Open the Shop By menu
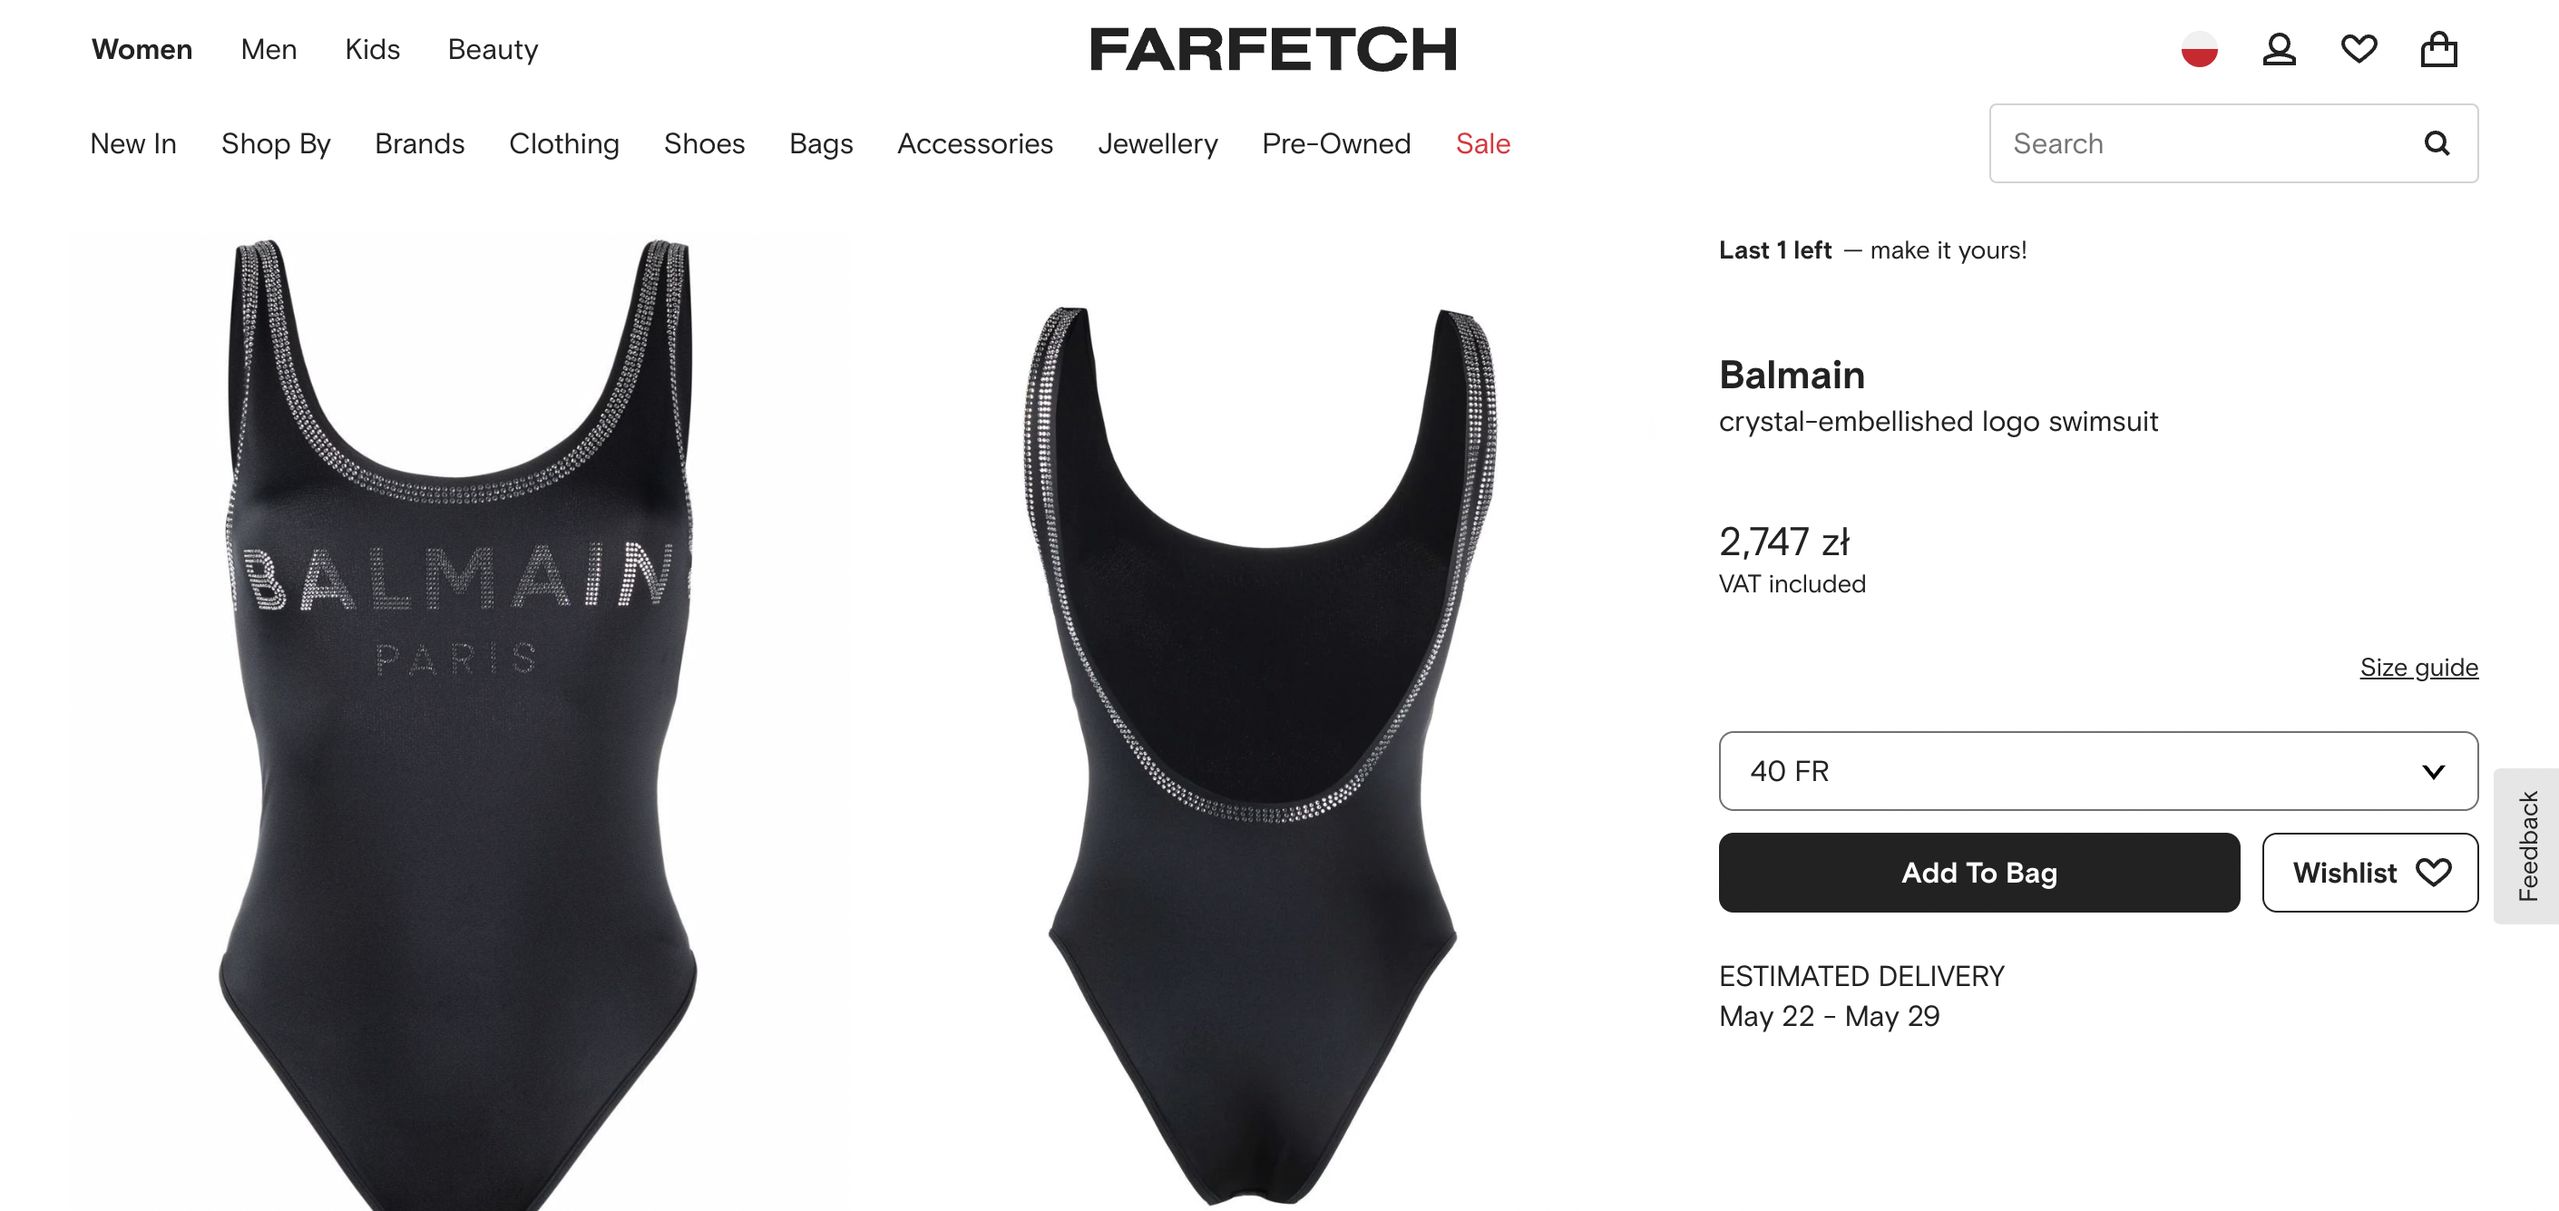This screenshot has height=1211, width=2559. pos(276,144)
